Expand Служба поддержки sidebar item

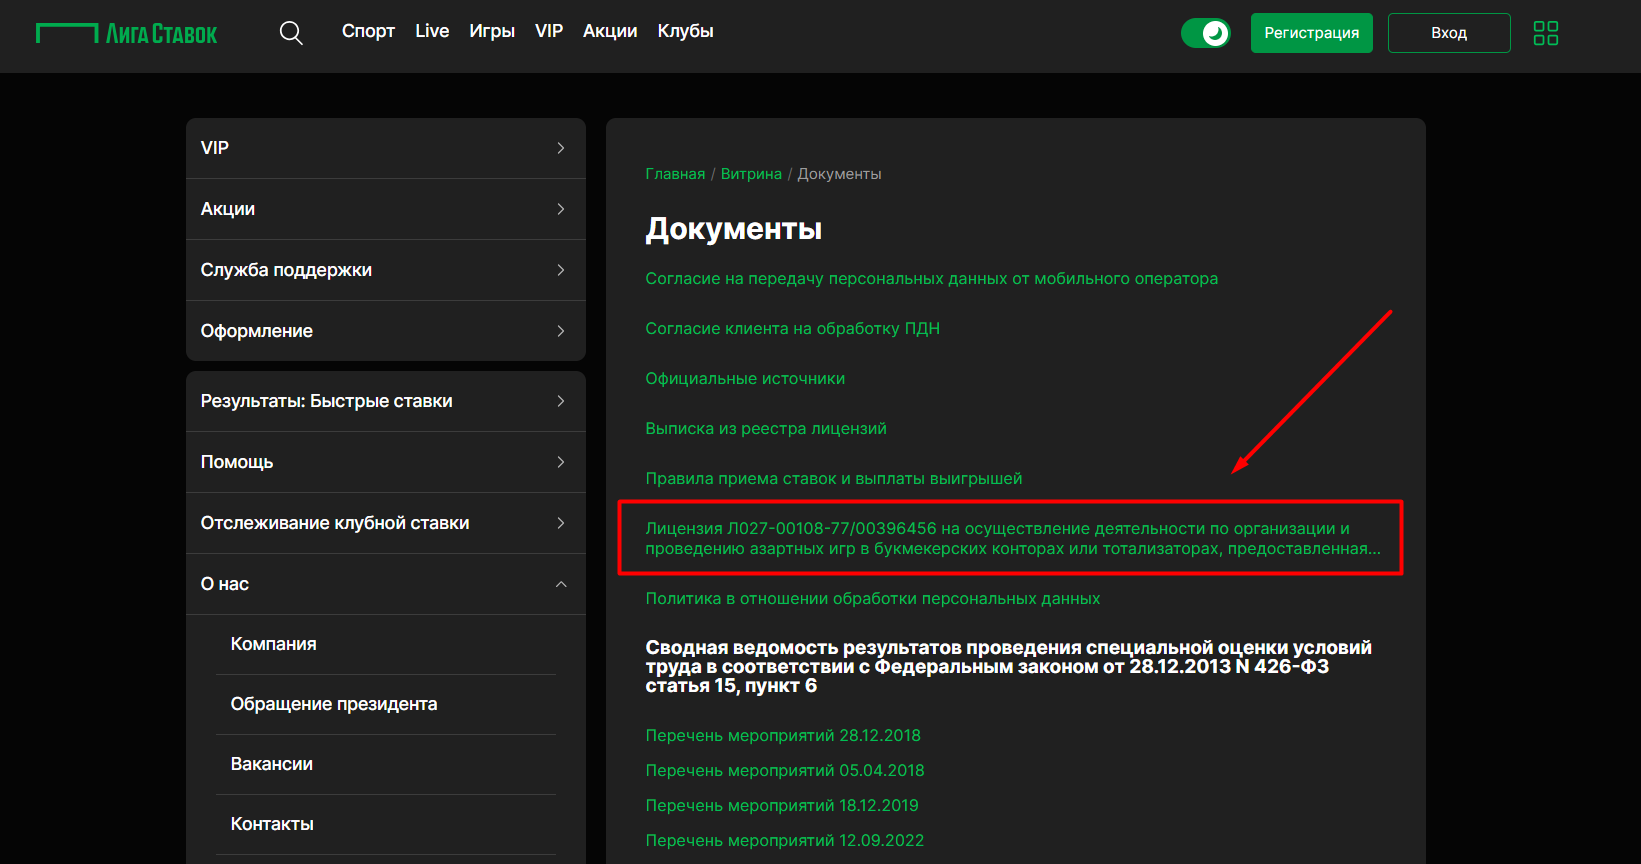click(x=385, y=270)
